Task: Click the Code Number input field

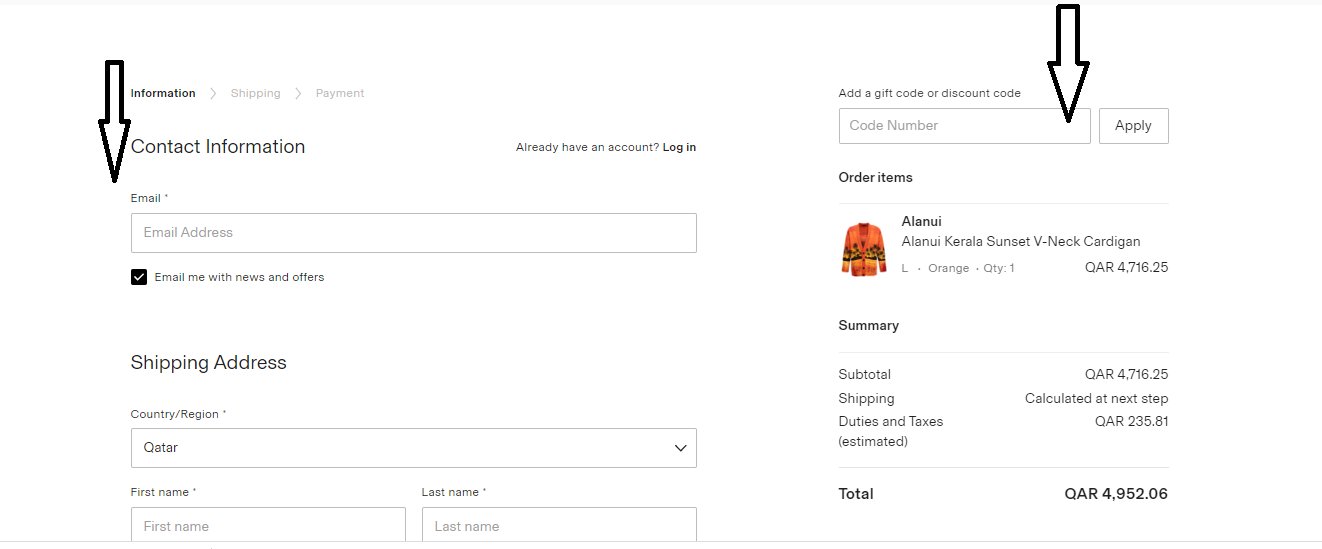Action: click(964, 126)
